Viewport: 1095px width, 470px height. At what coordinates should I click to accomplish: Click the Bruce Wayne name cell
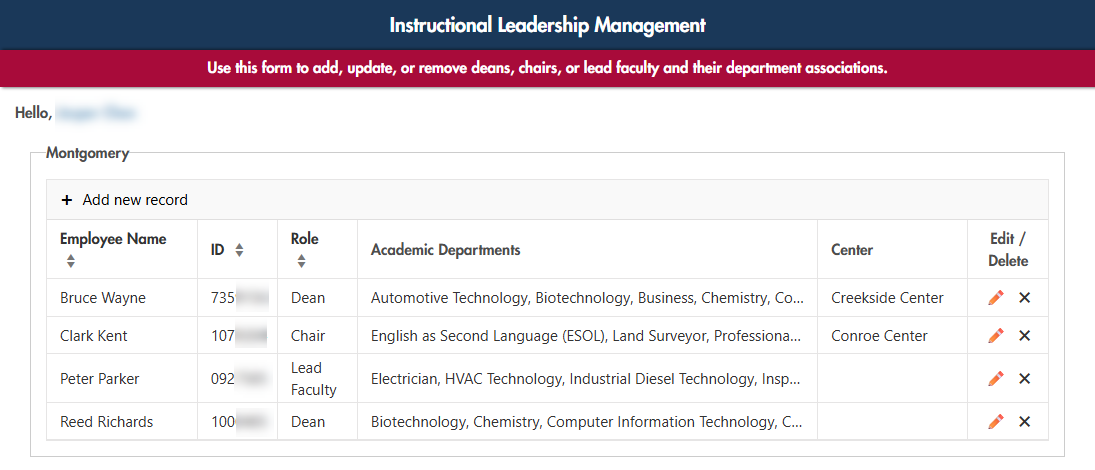click(x=103, y=298)
